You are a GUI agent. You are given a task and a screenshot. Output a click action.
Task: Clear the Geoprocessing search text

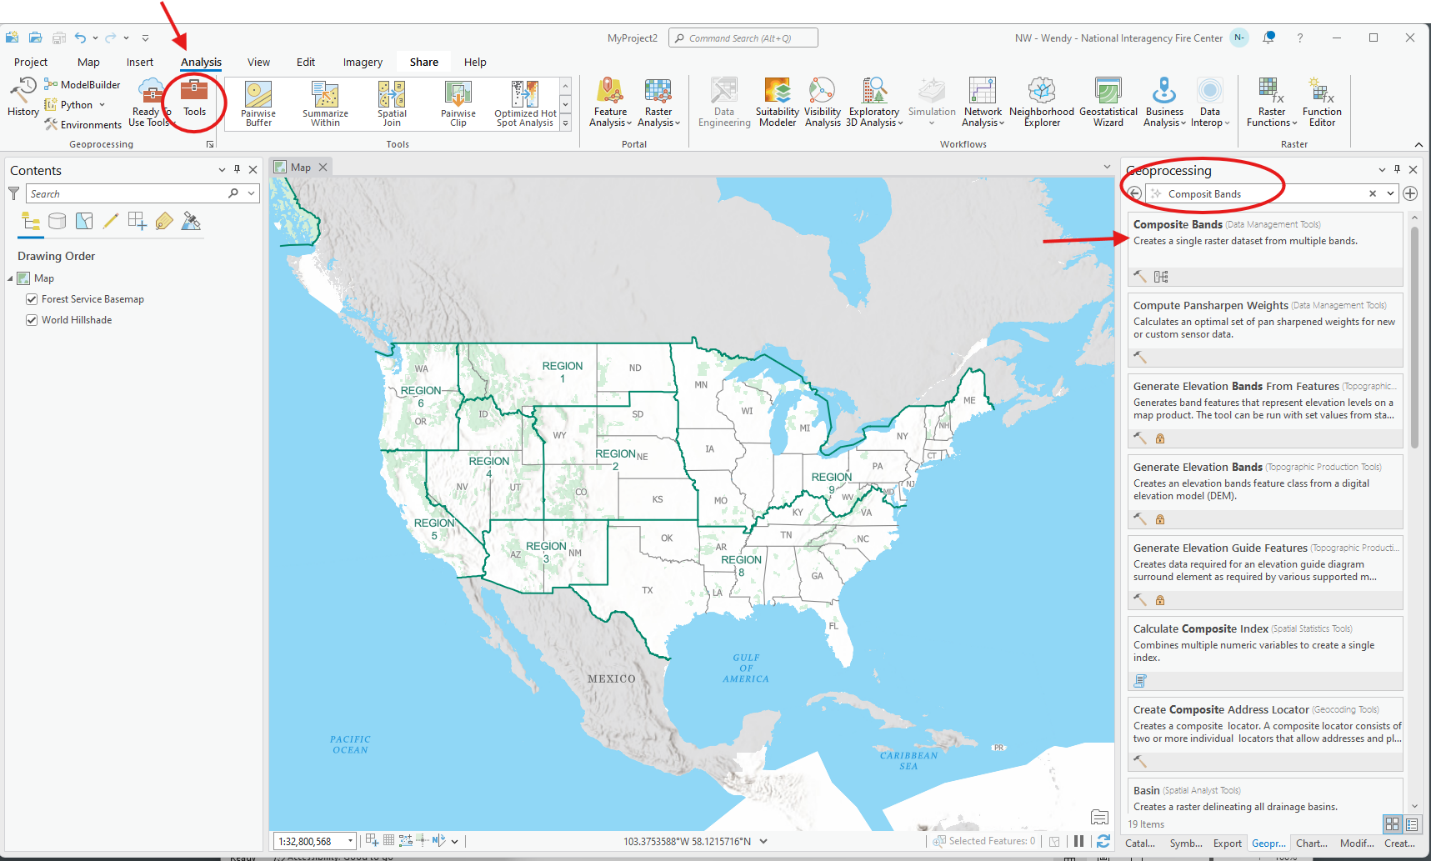1372,193
